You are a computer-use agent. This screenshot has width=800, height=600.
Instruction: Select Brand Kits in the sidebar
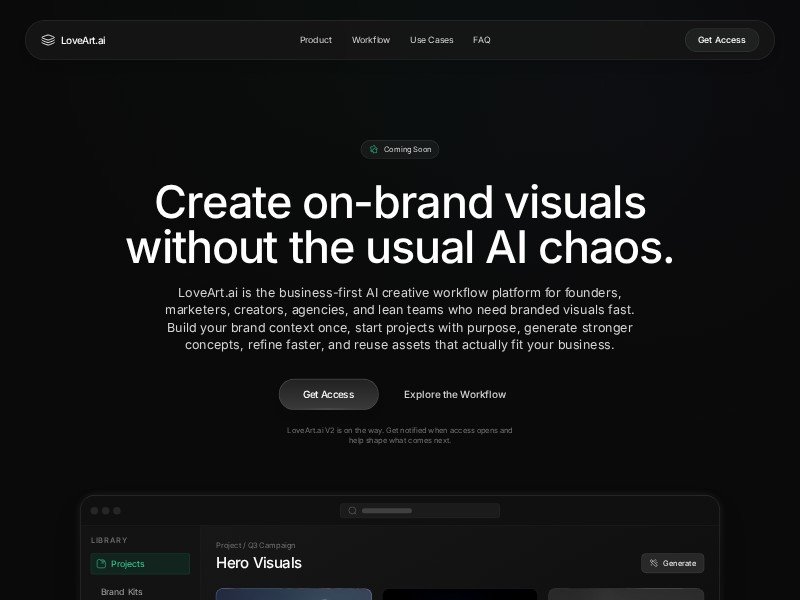tap(122, 592)
